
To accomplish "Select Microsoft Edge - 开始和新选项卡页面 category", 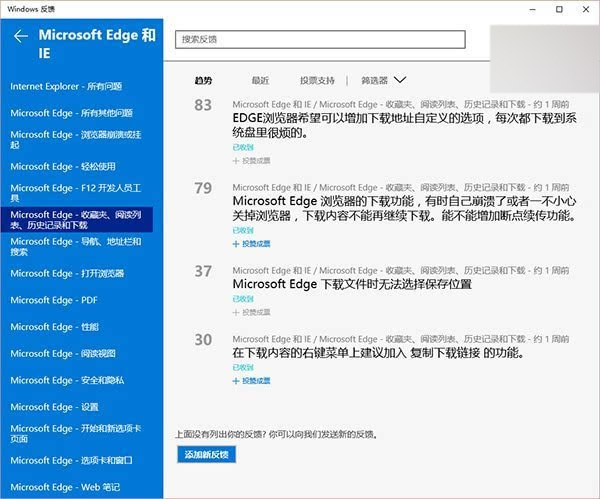I will pos(76,434).
